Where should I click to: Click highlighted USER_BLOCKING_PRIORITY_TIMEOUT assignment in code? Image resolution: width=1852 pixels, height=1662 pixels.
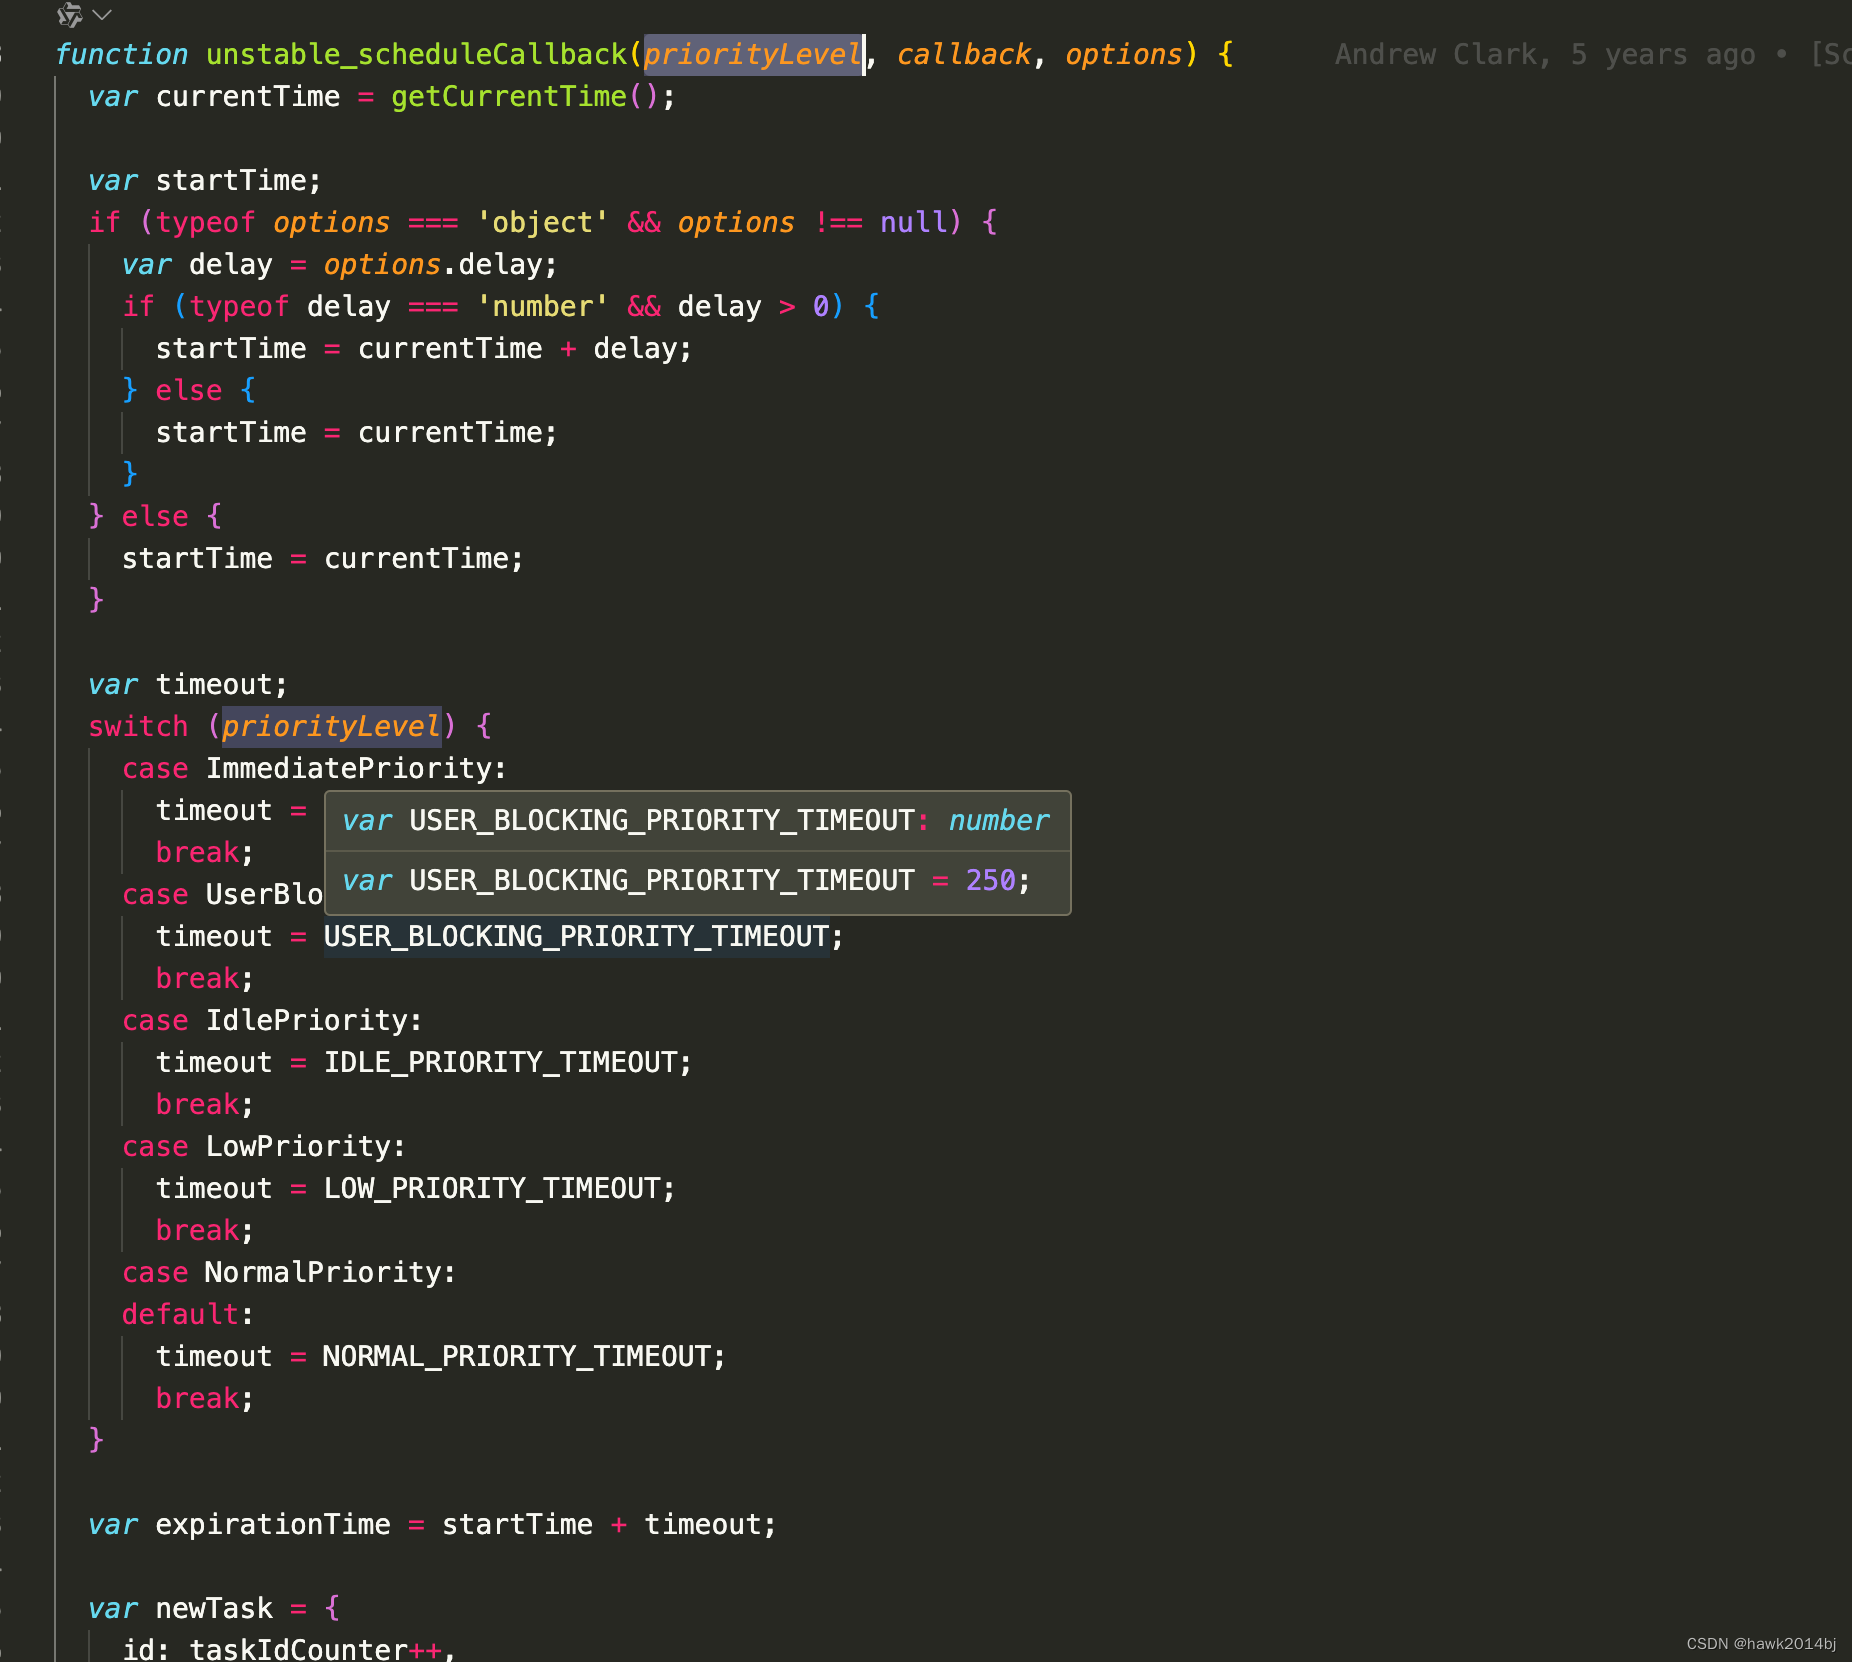tap(576, 936)
